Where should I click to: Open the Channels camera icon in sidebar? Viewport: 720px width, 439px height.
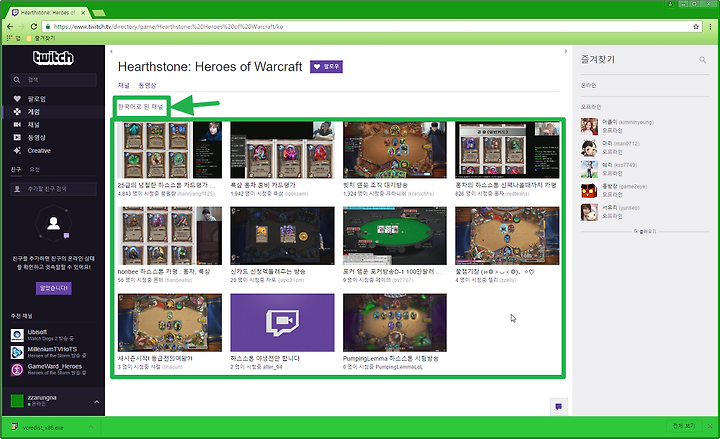(17, 124)
